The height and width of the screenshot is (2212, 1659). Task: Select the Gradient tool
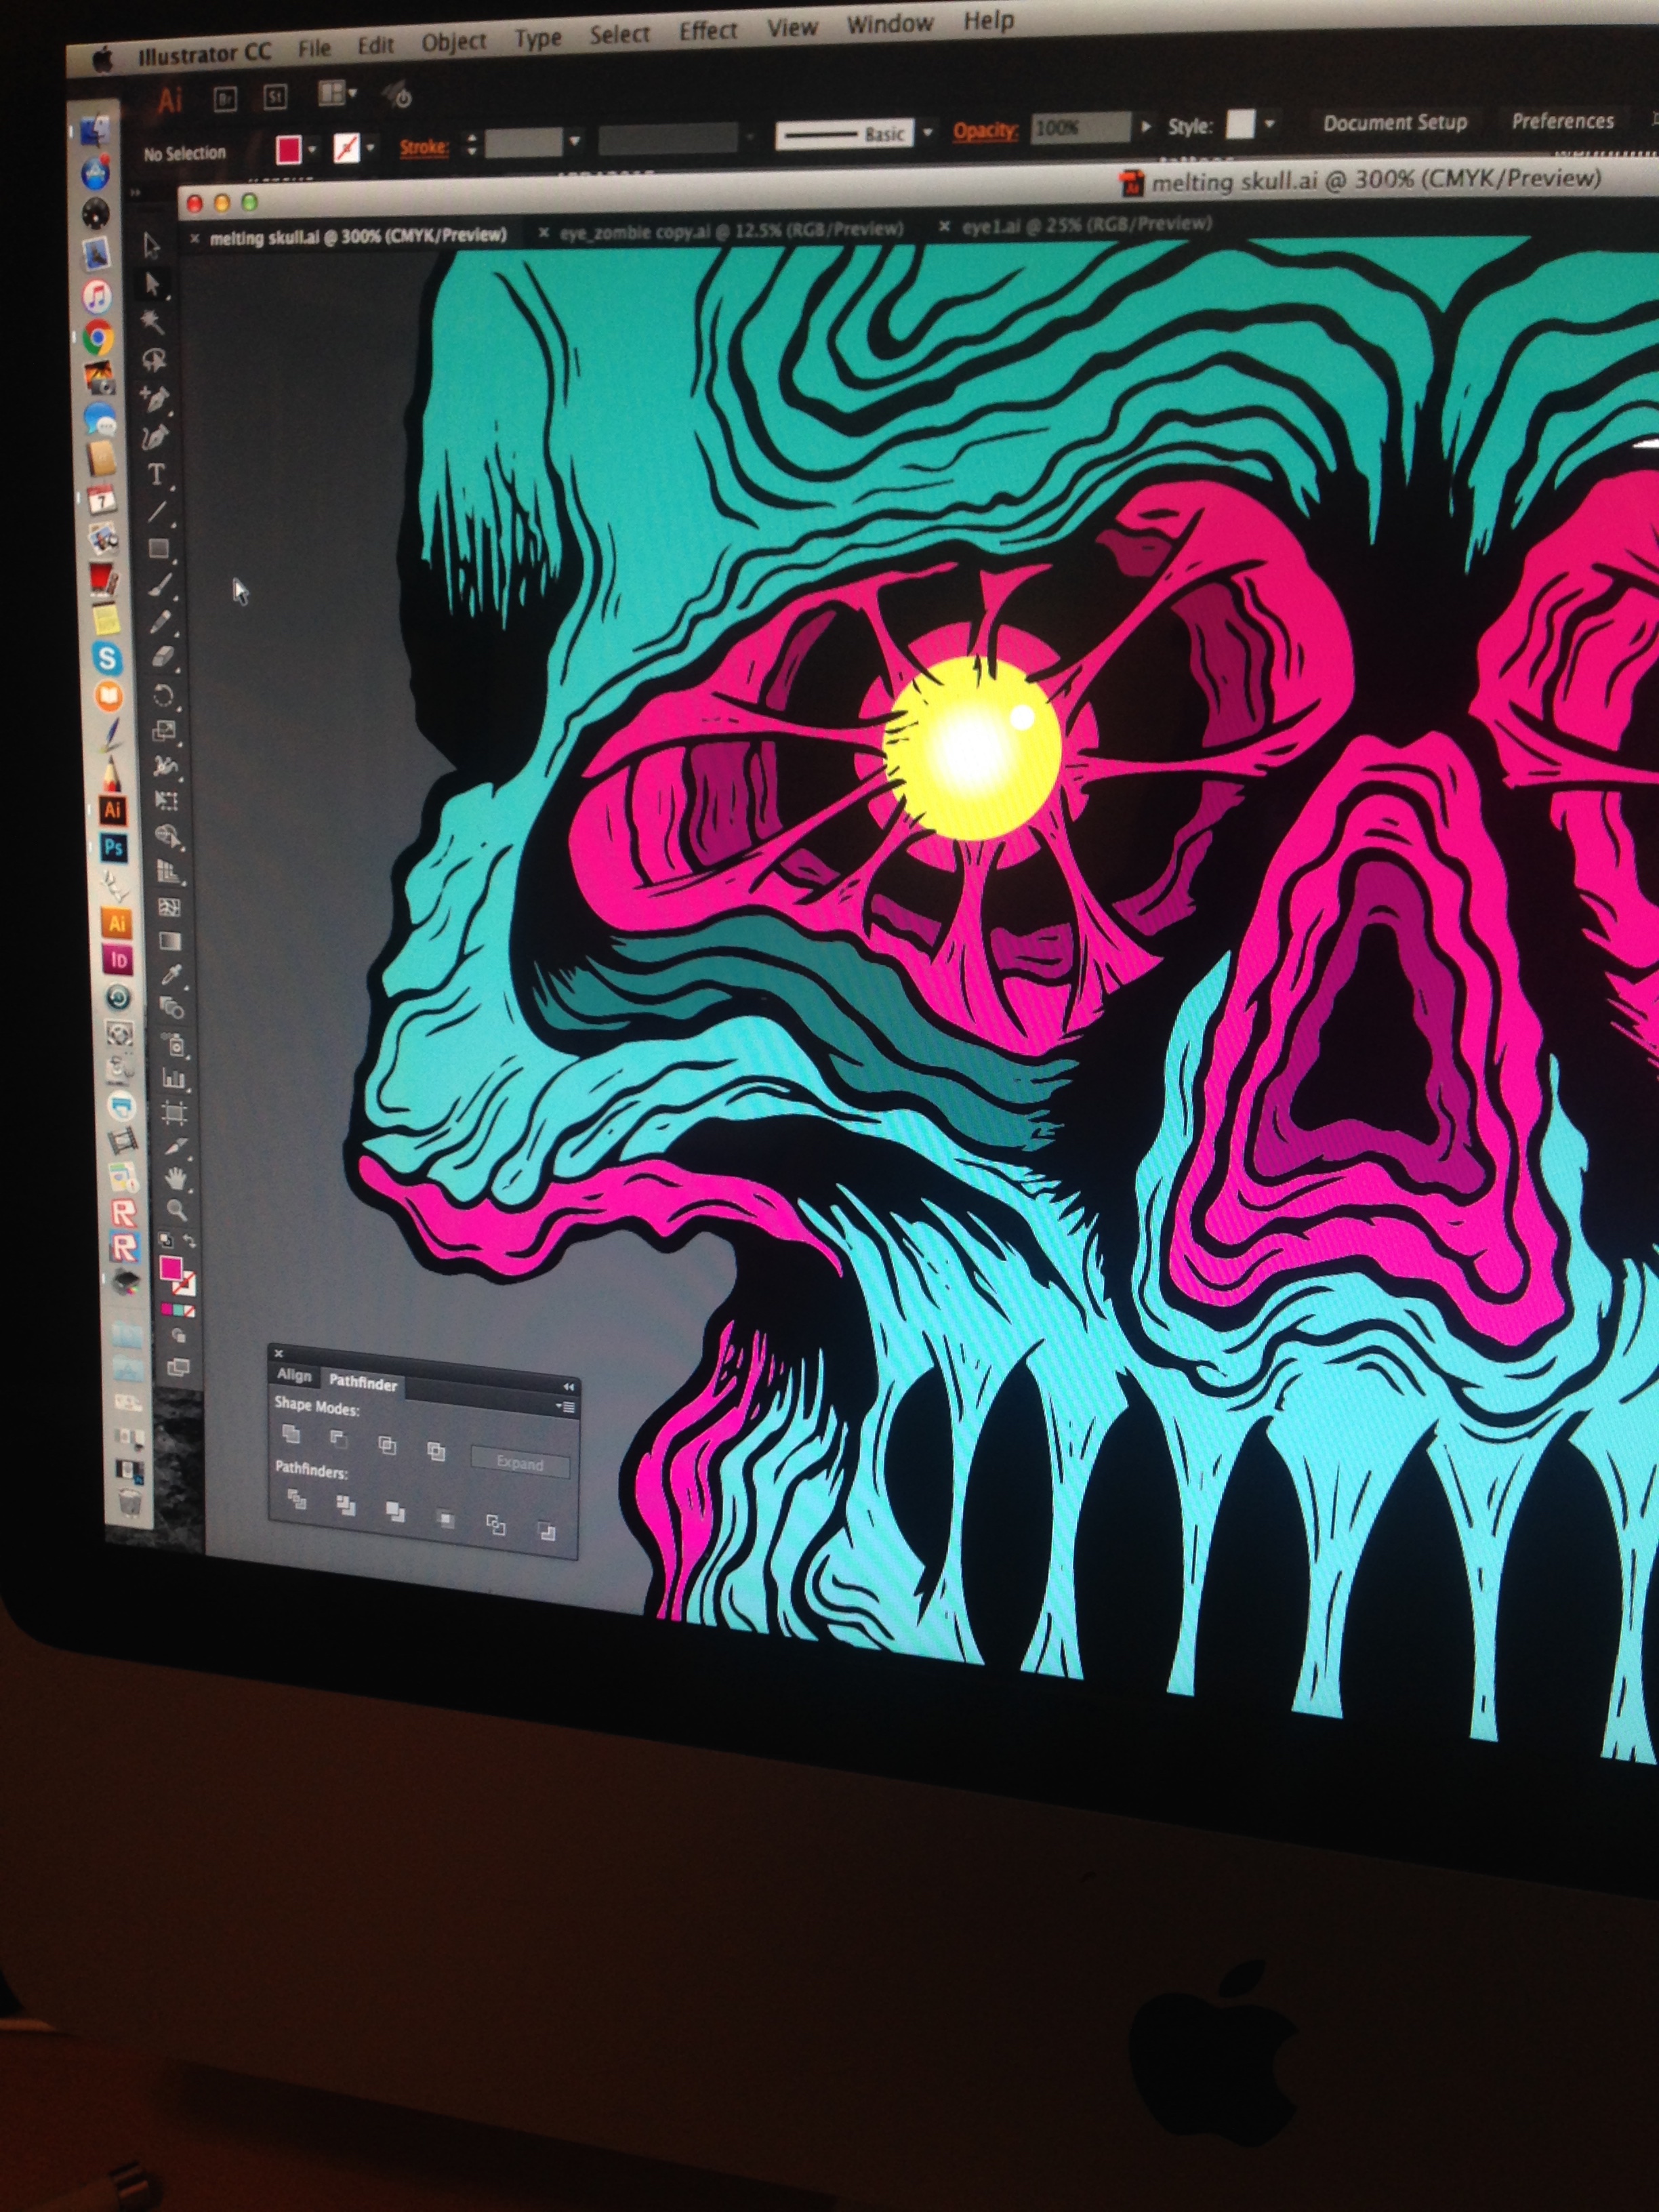tap(170, 941)
